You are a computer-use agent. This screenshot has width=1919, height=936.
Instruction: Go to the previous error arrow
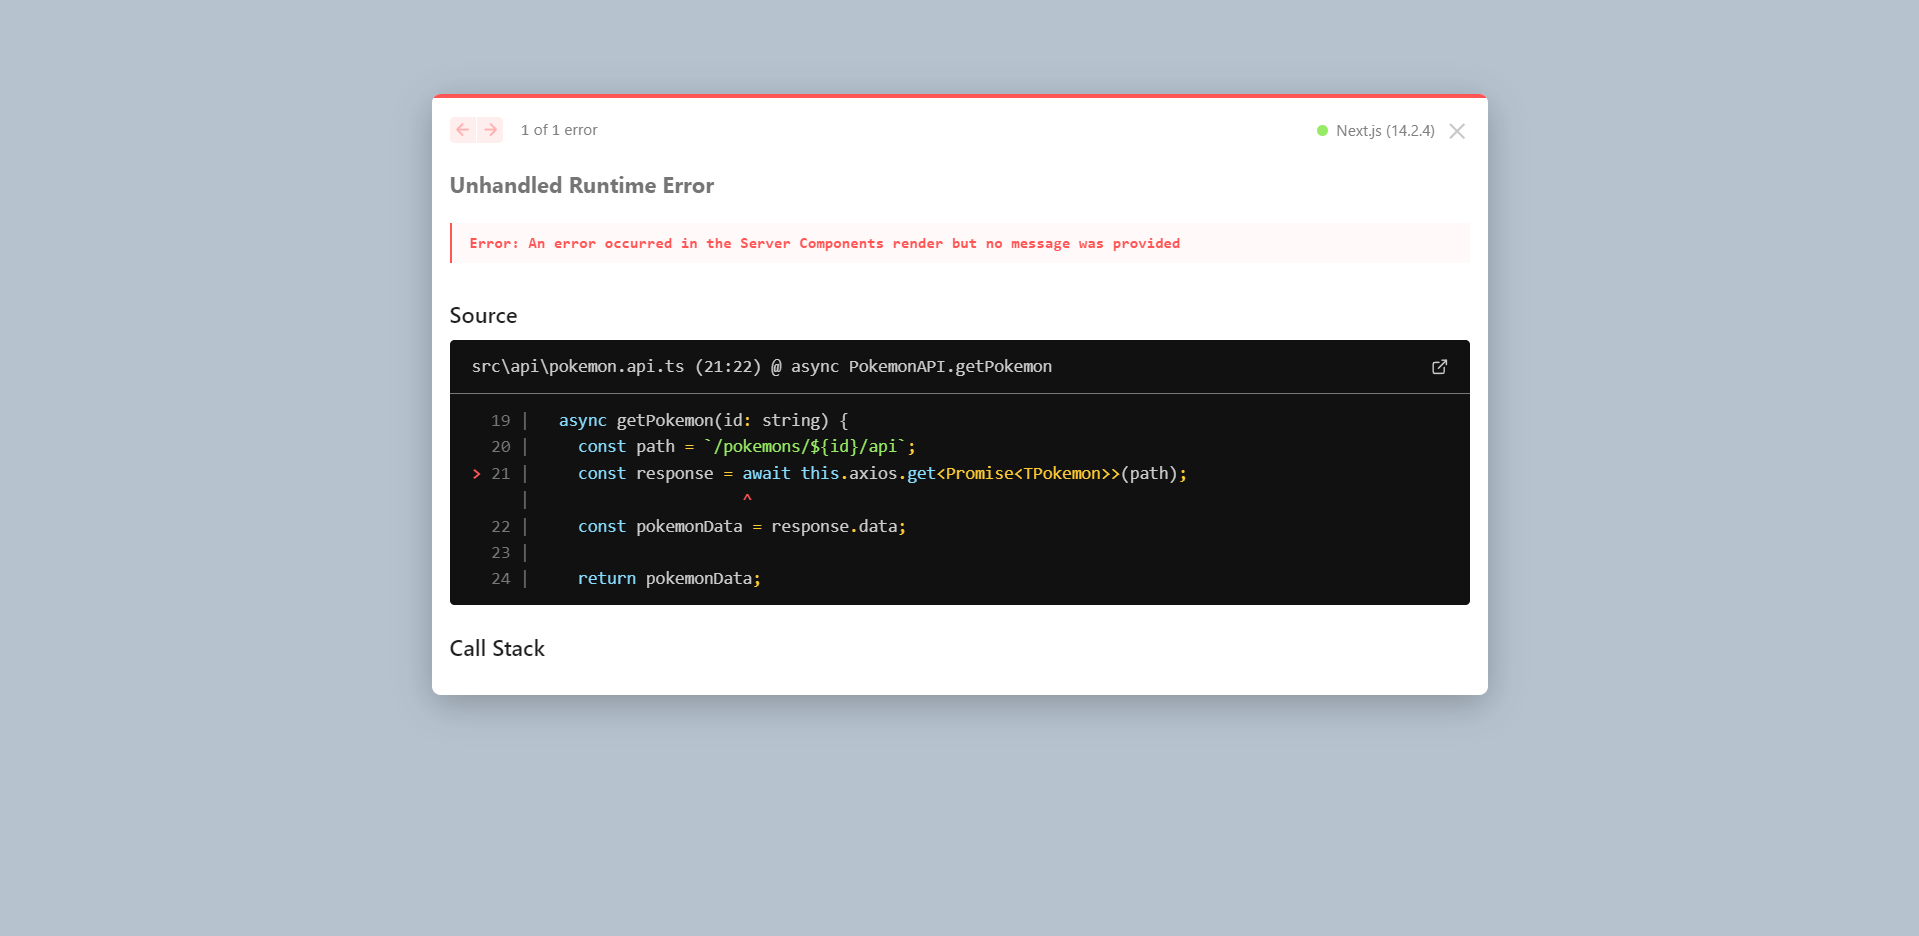[x=463, y=130]
